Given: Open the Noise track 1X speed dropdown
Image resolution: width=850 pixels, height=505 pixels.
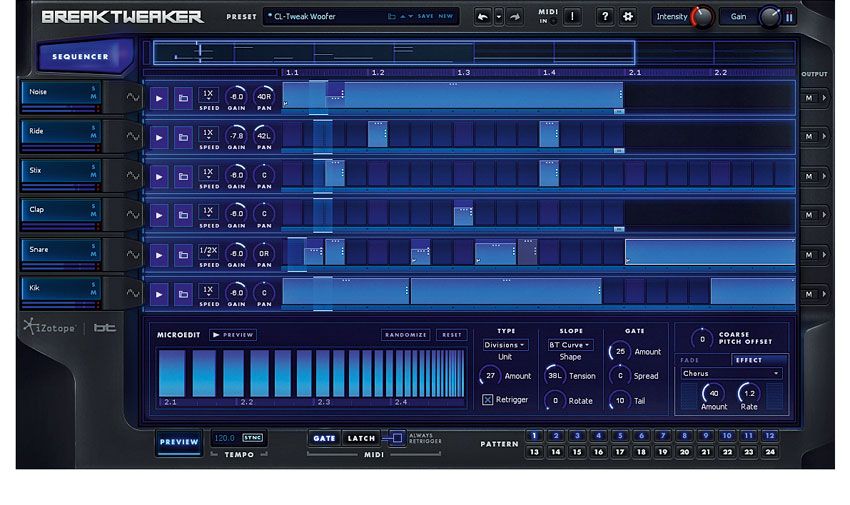Looking at the screenshot, I should [208, 95].
